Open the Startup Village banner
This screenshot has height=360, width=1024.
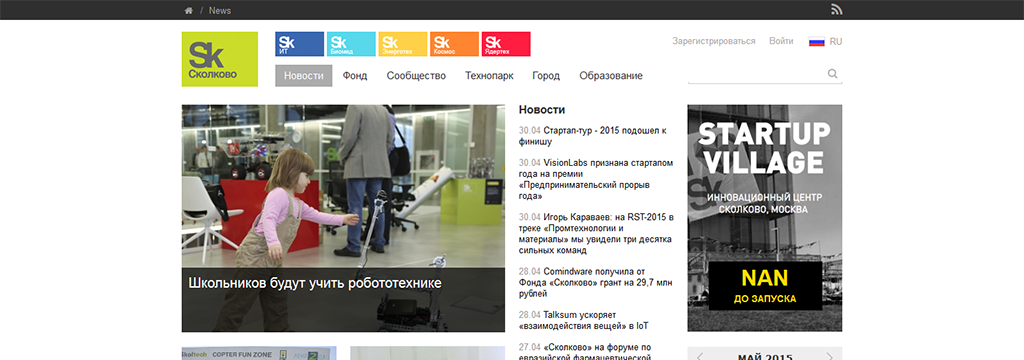point(765,218)
